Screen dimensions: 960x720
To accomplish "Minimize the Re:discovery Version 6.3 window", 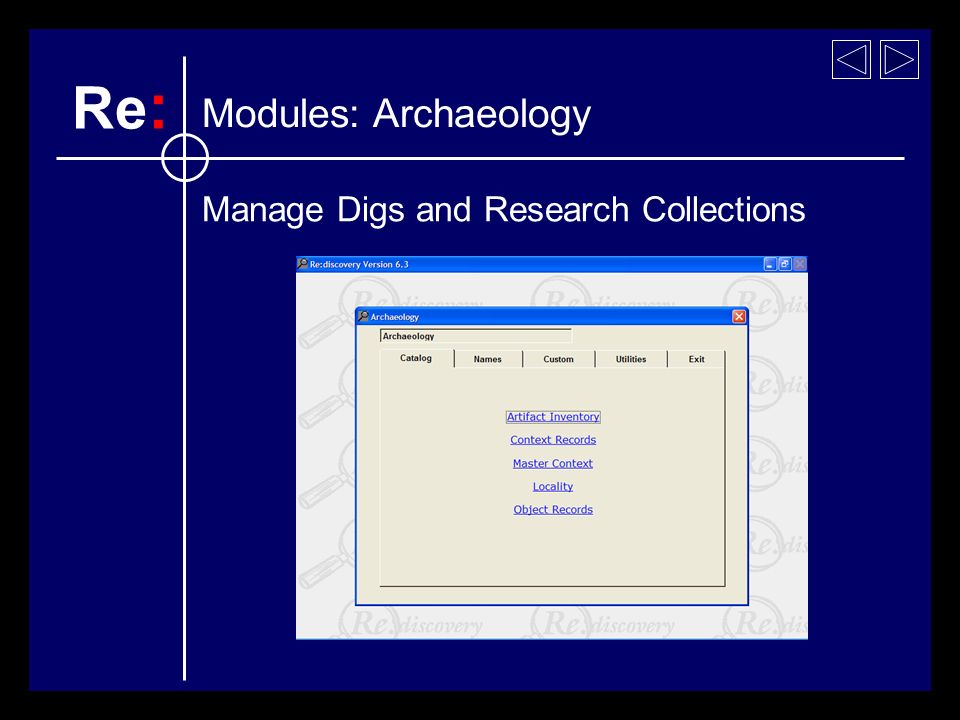I will (770, 264).
